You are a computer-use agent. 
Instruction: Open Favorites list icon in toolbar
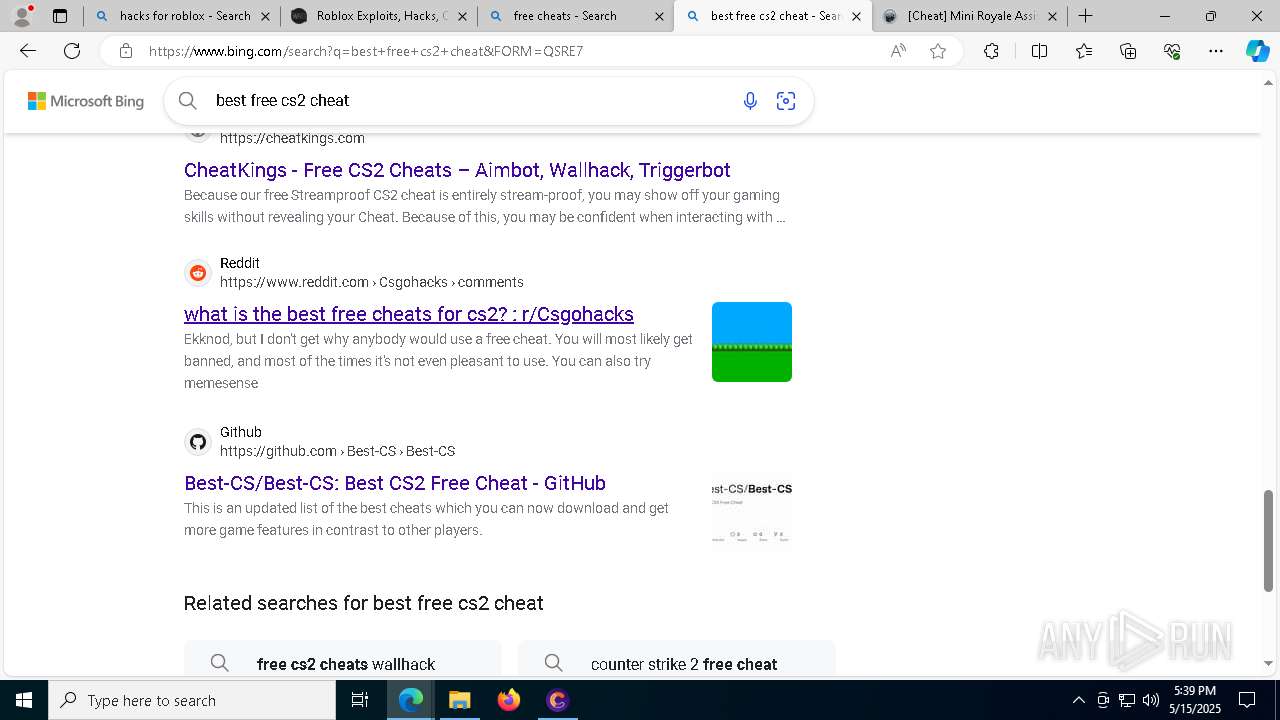click(x=1084, y=51)
